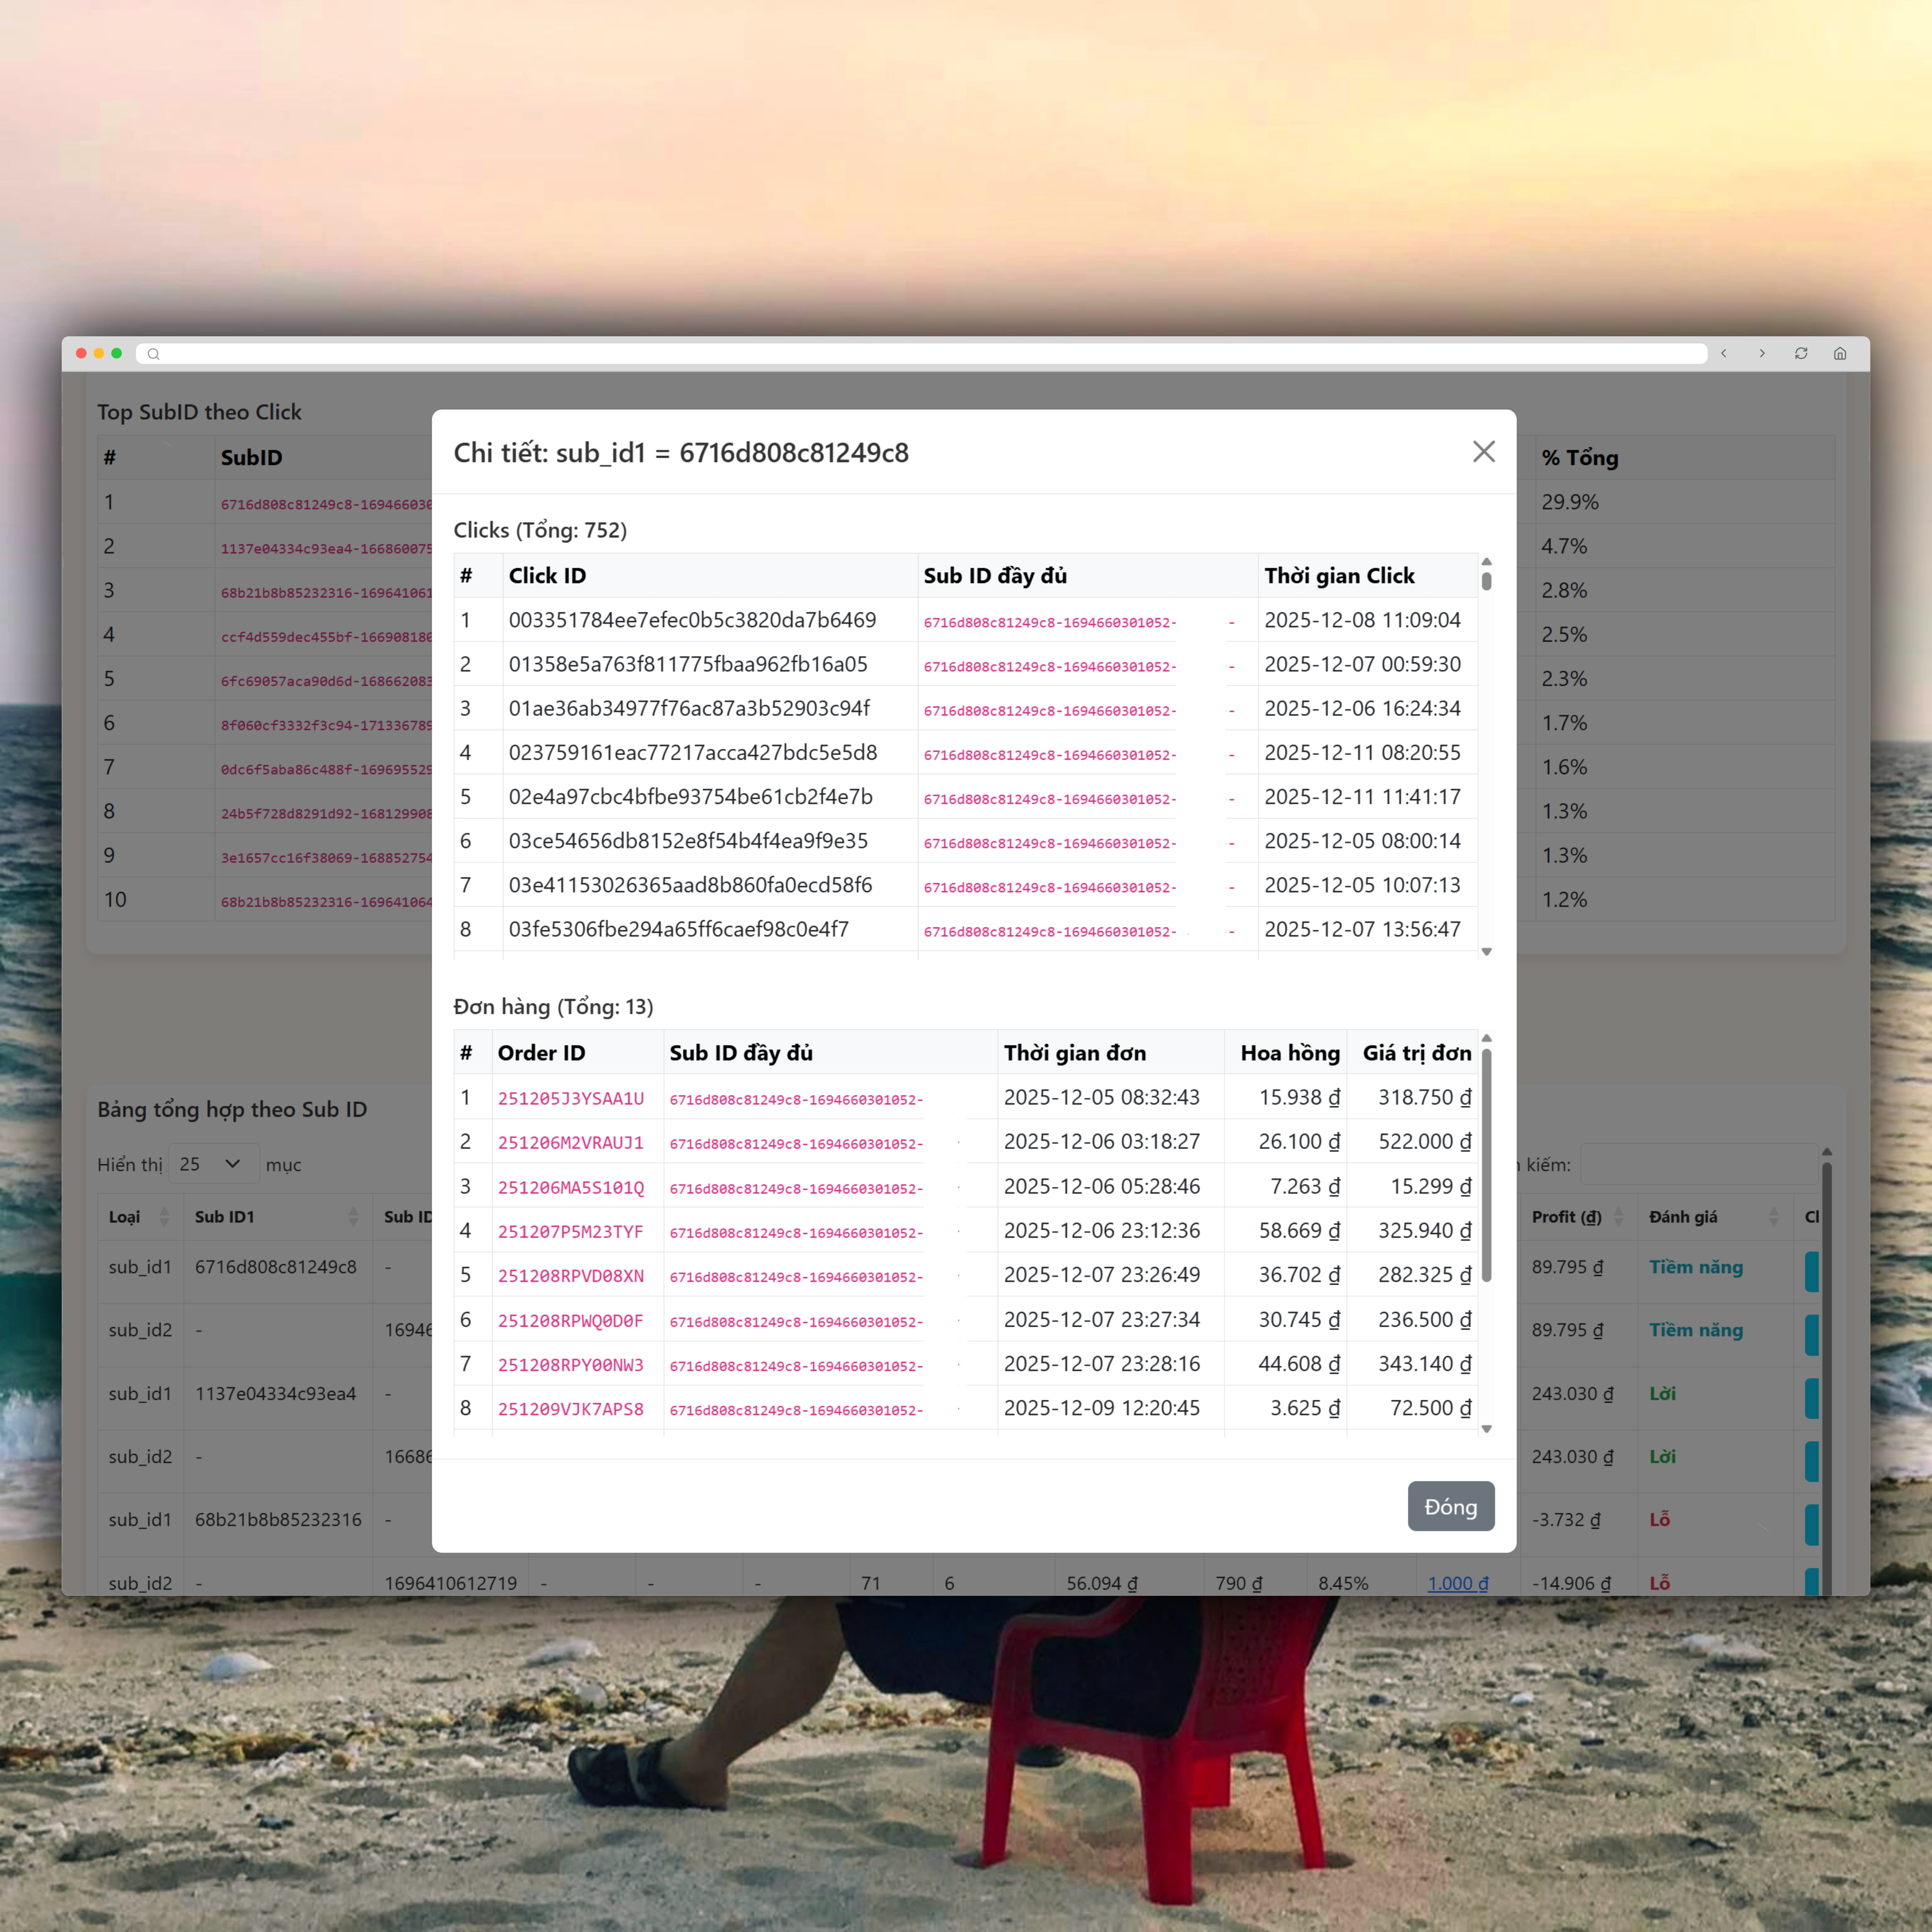Open order link 251208RPVD08XN
Screen dimensions: 1932x1932
pyautogui.click(x=570, y=1276)
